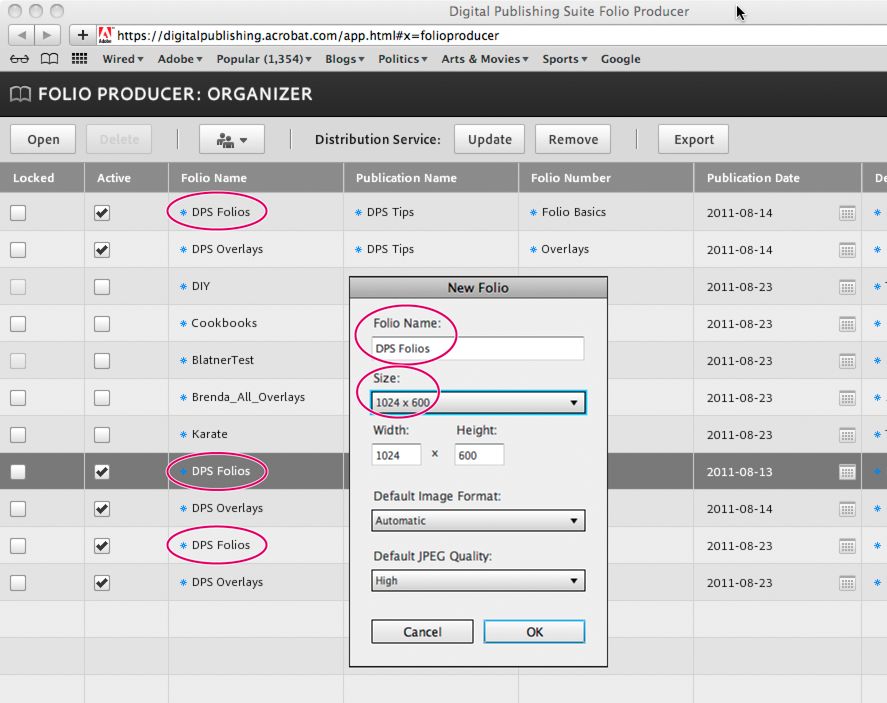Toggle Locked checkbox in first DPS Folios row
This screenshot has width=887, height=703.
[x=18, y=213]
